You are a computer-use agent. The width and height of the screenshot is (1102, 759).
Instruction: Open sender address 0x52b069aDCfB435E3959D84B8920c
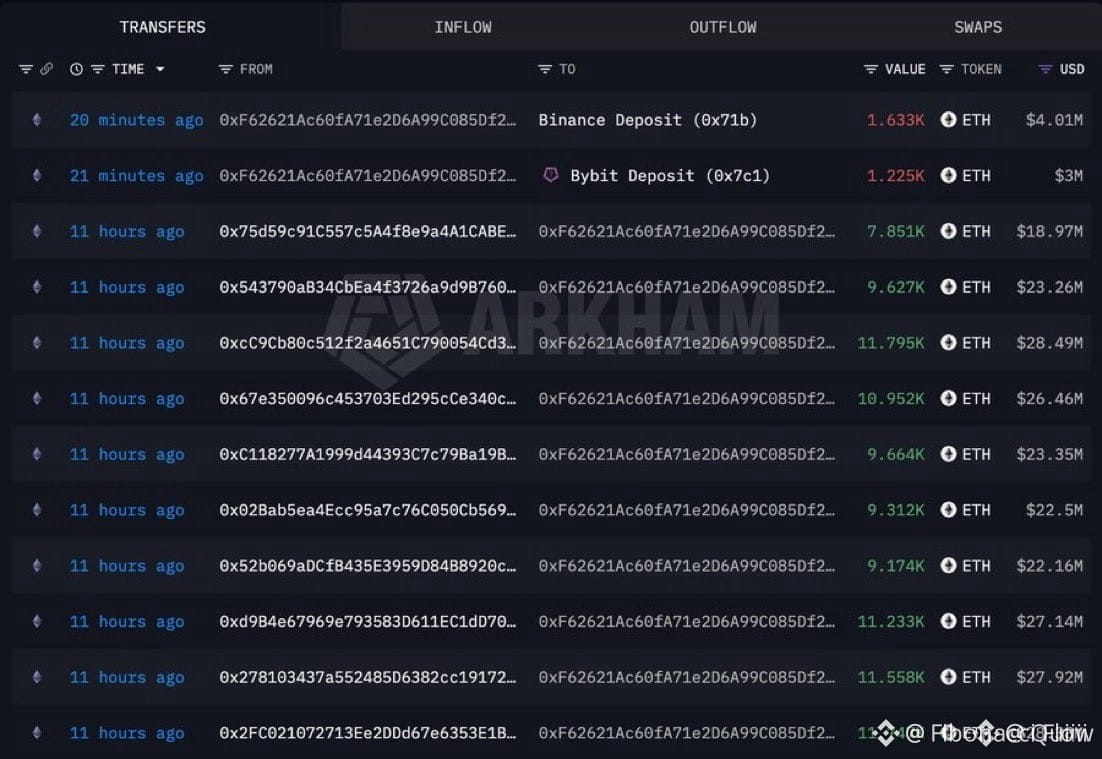368,566
